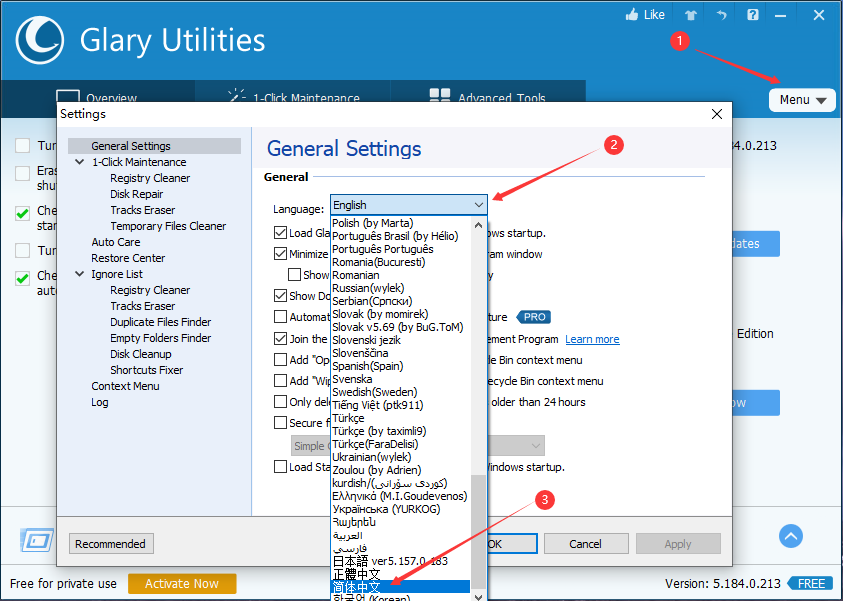
Task: Enable the 'Load Sta...' Windows startup checkbox
Action: tap(280, 467)
